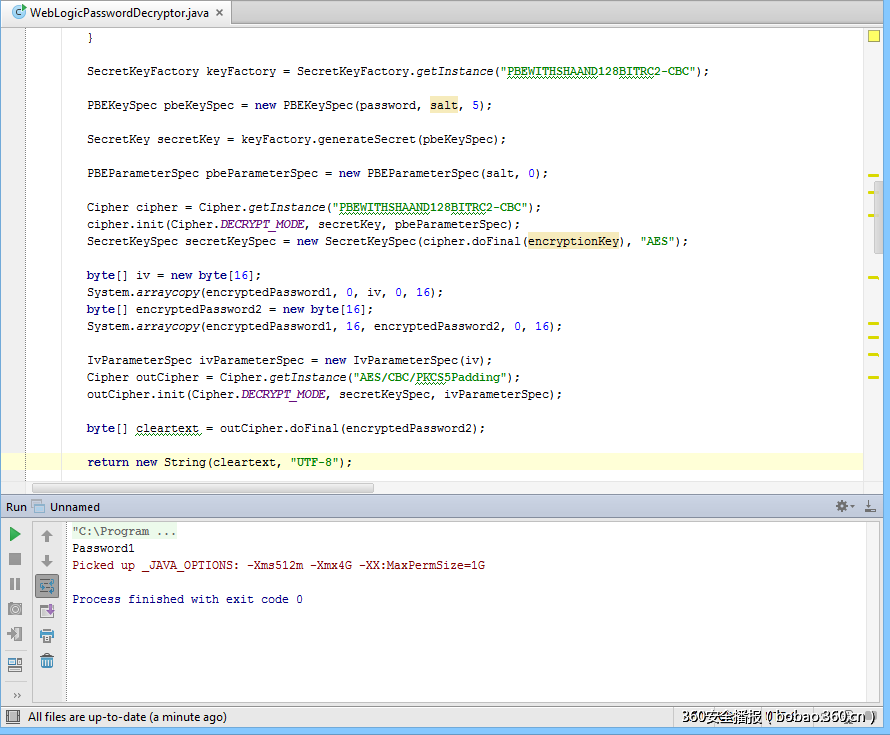Click DECRYPT_MODE in the outCipher.init line
This screenshot has width=890, height=735.
click(283, 394)
